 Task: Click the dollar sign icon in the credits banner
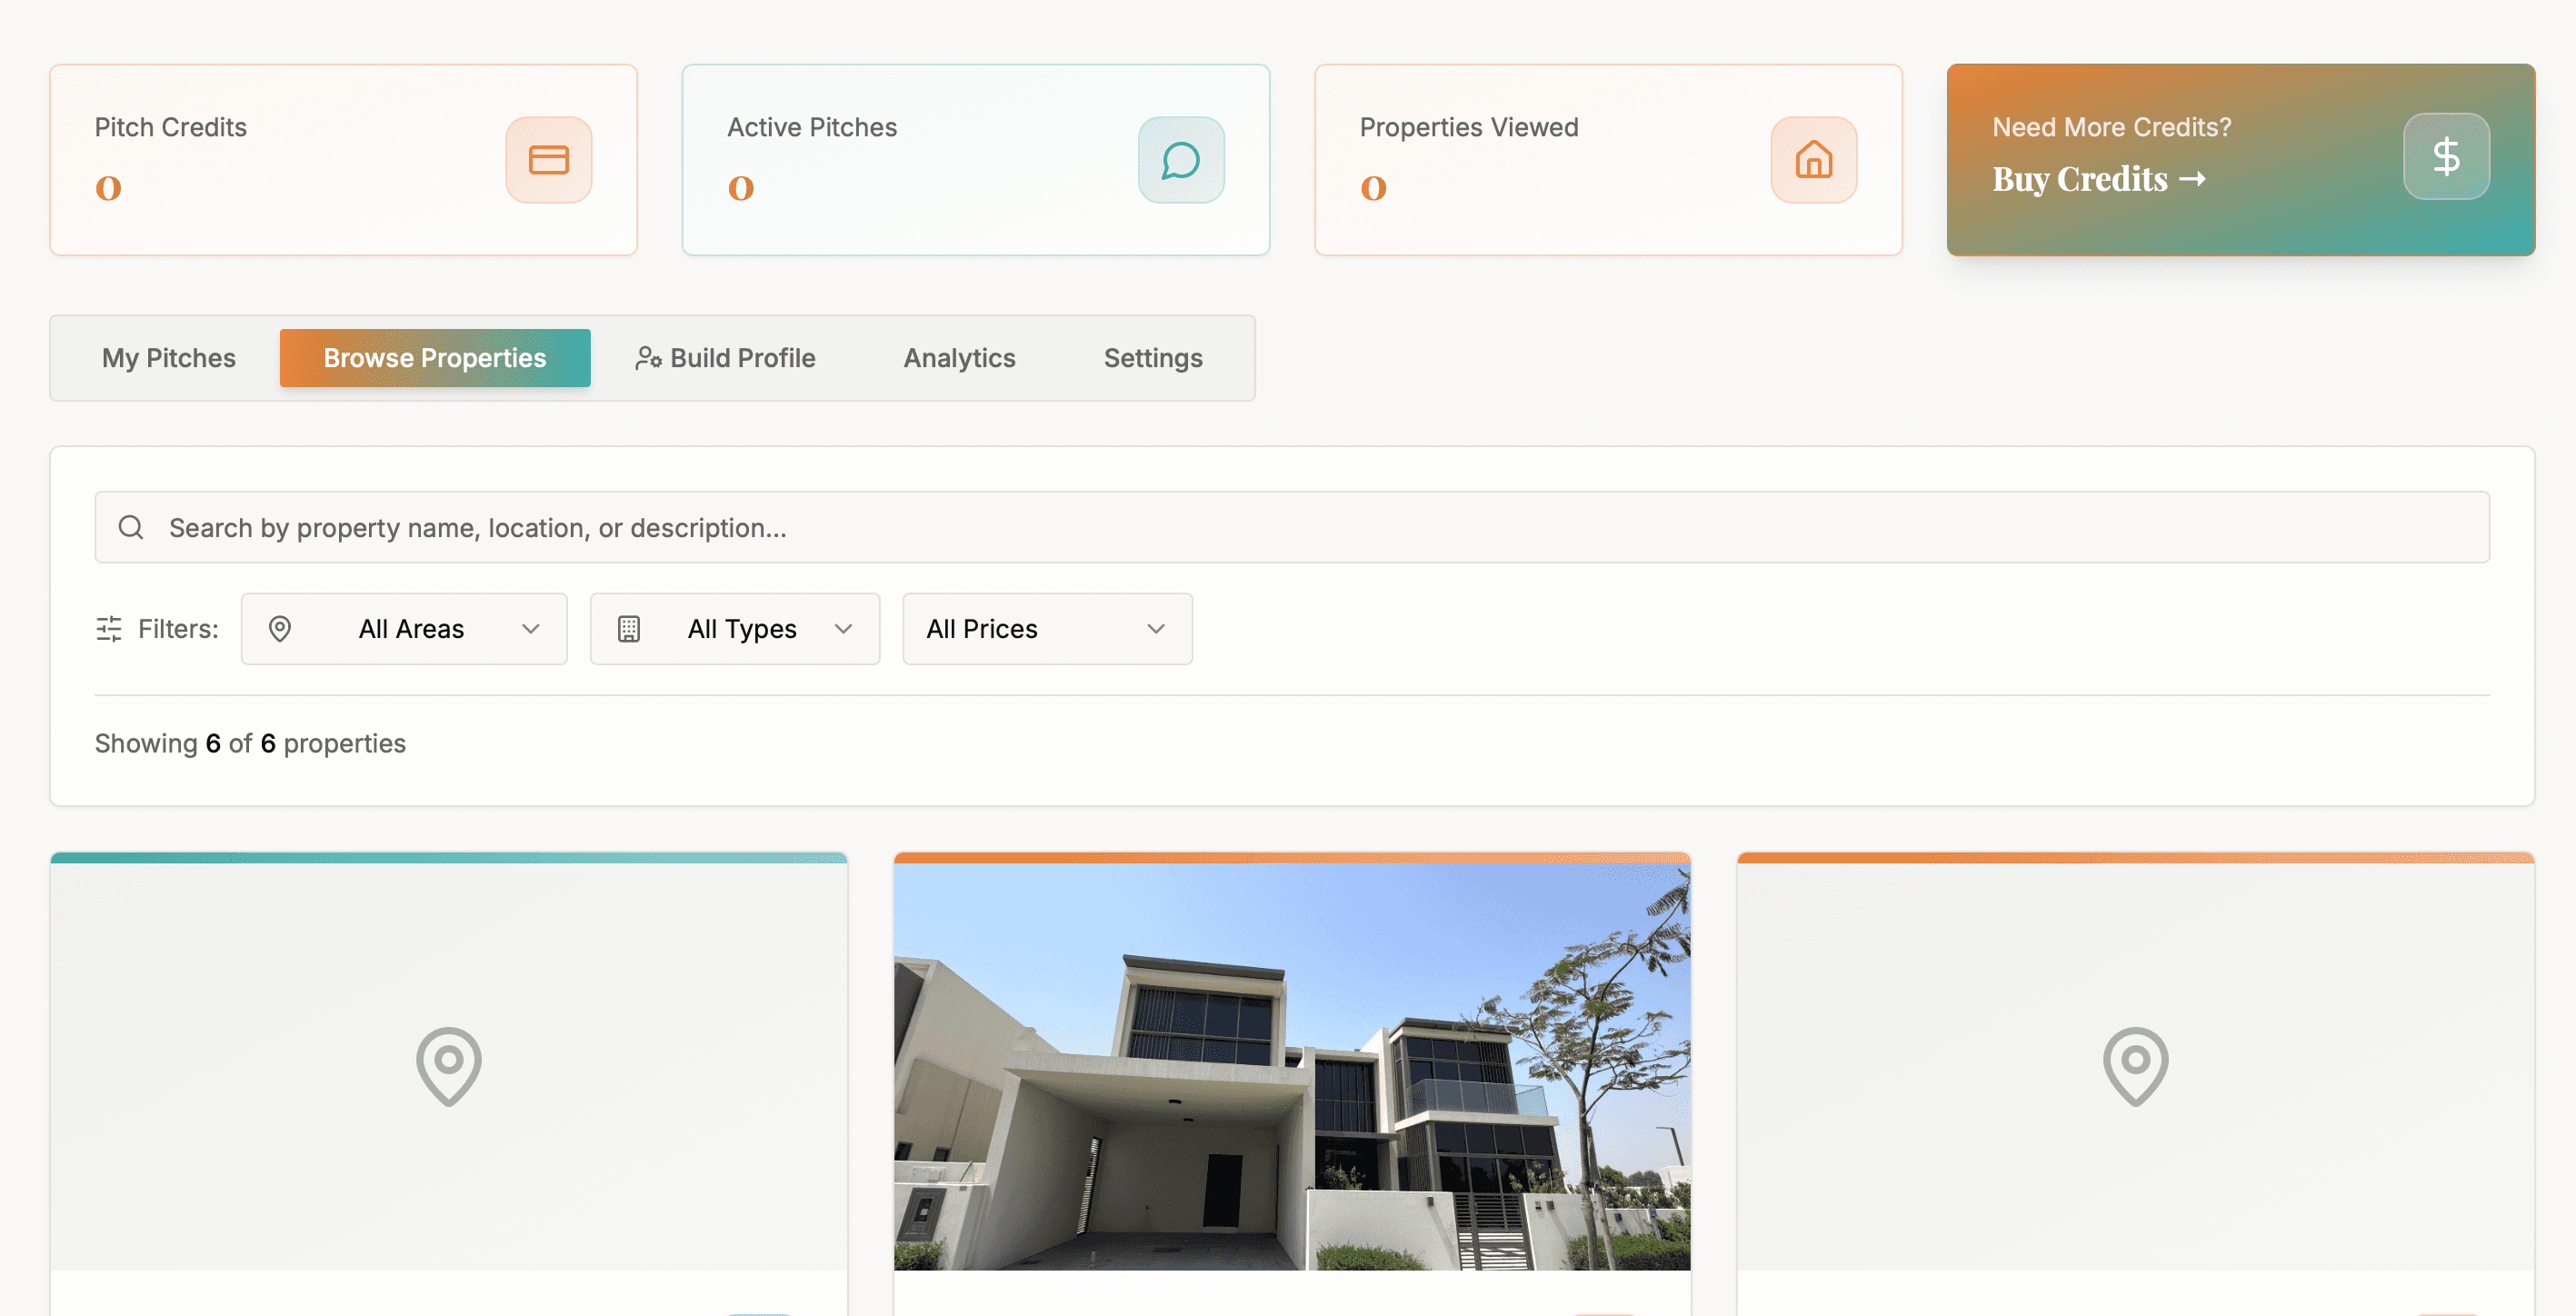[2446, 156]
